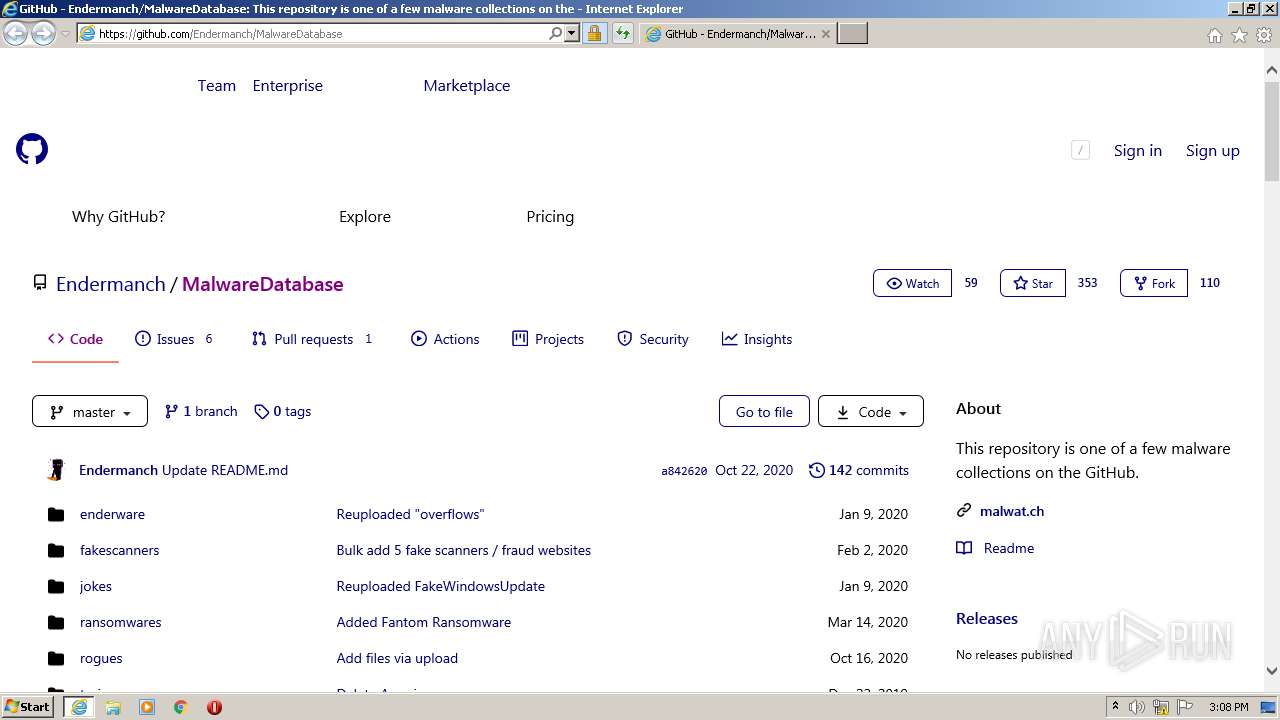Viewport: 1280px width, 720px height.
Task: Click the GitHub Octocat logo
Action: pyautogui.click(x=32, y=150)
